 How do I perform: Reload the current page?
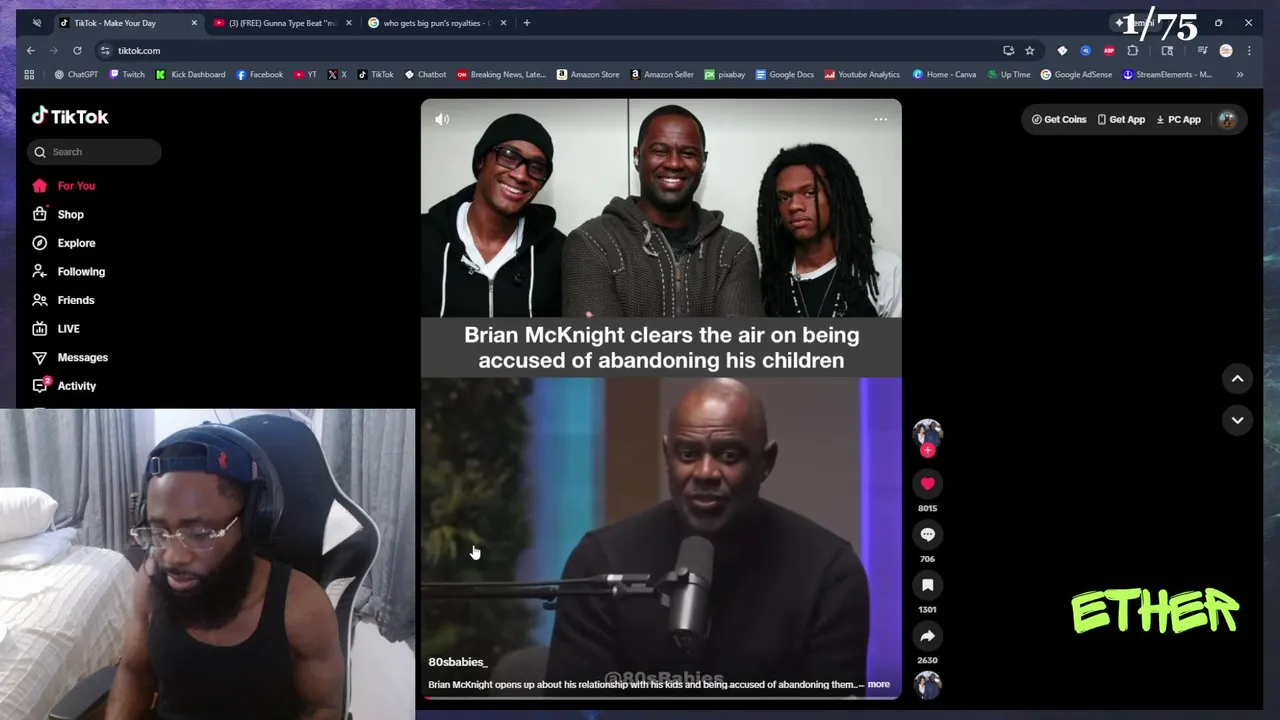click(x=77, y=51)
